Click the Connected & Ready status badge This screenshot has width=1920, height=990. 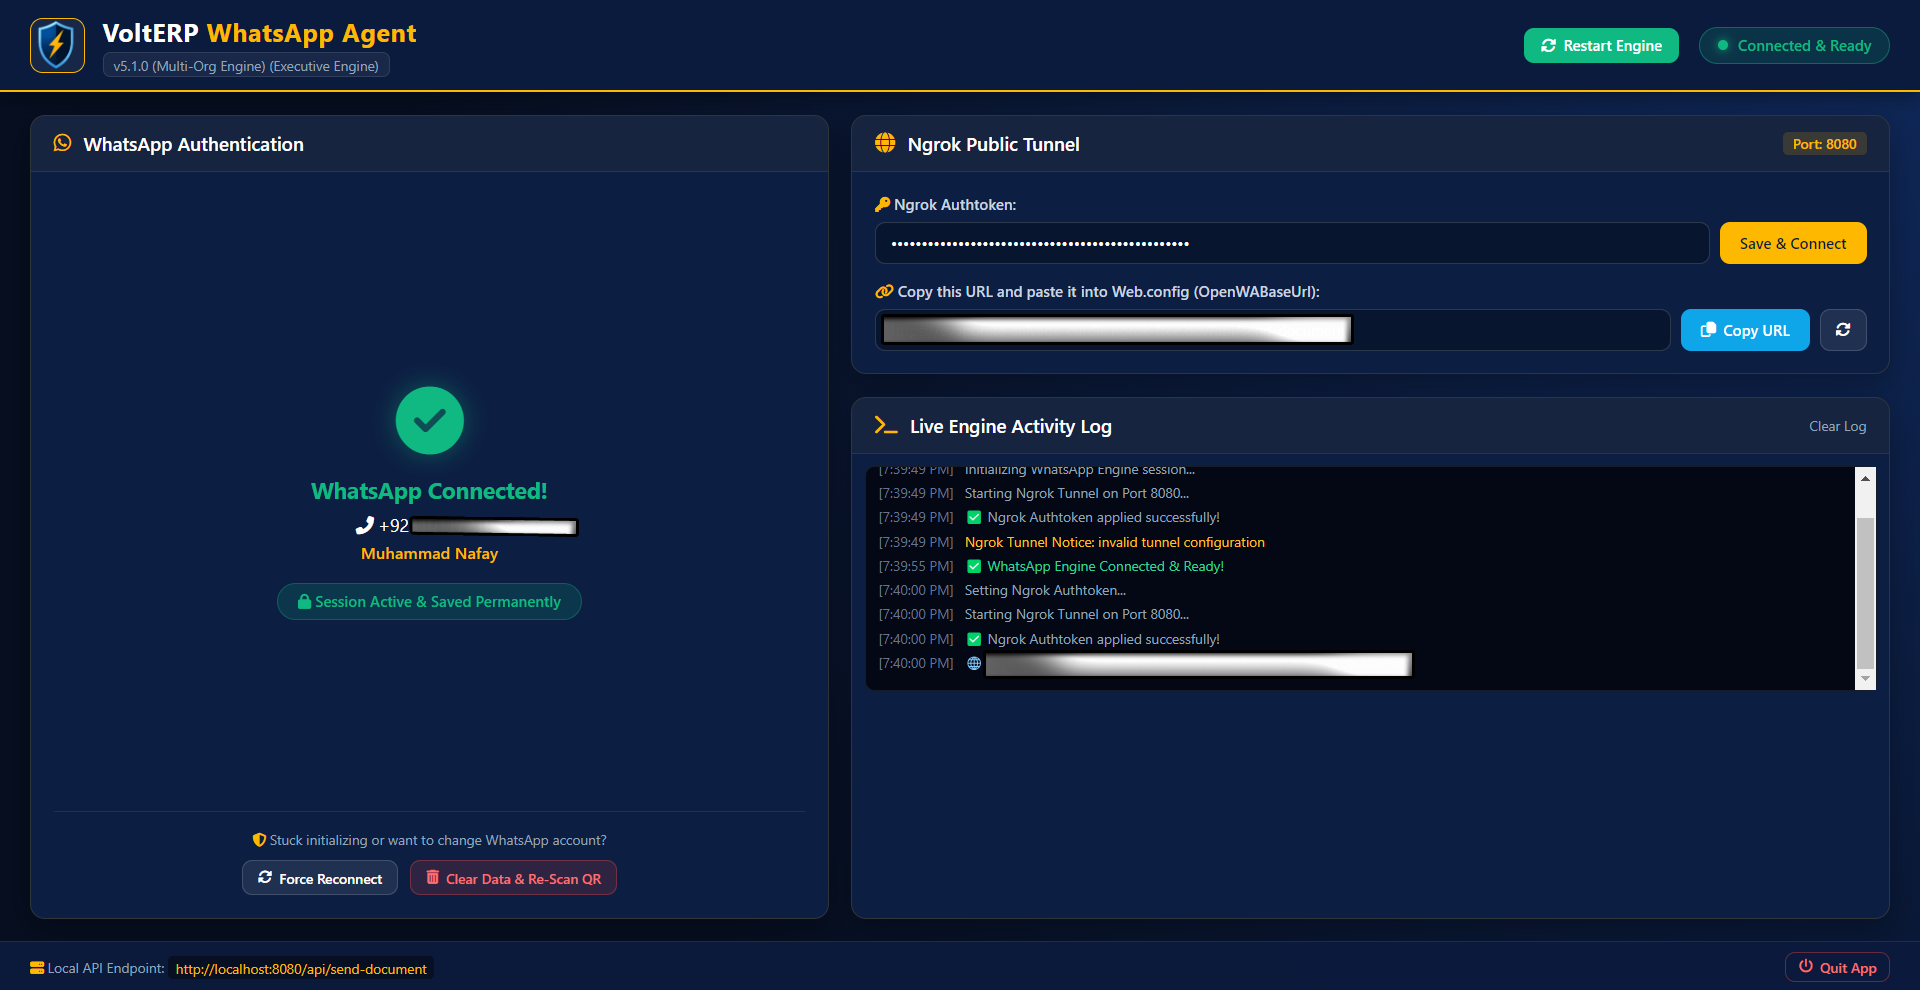pos(1794,46)
